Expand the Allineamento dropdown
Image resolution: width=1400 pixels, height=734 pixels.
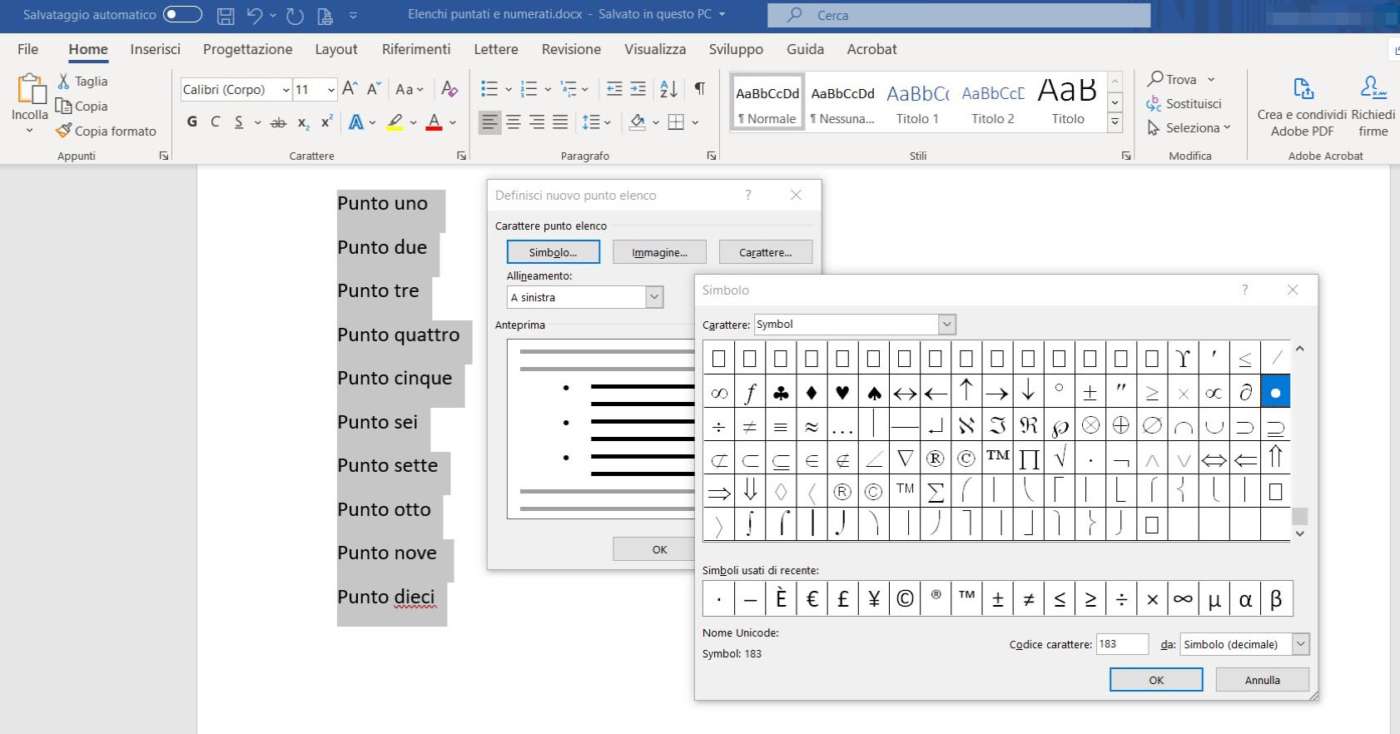click(x=654, y=297)
